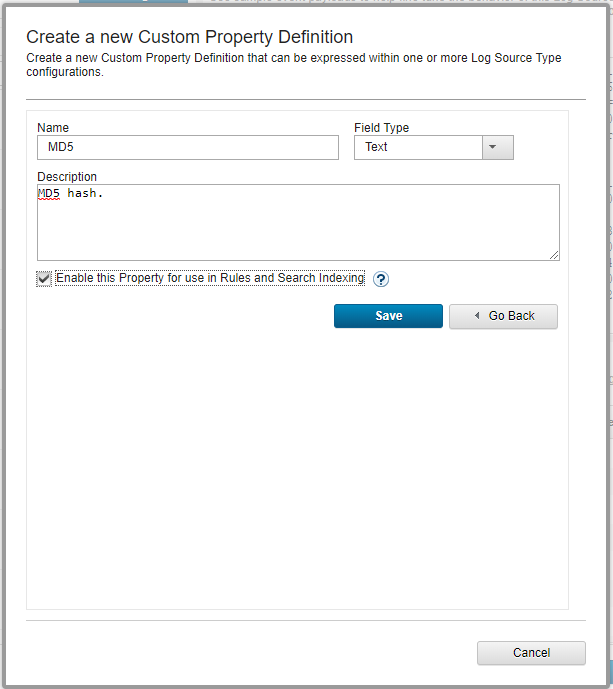Open the Field Type dropdown arrow
Viewport: 613px width, 689px height.
click(497, 147)
